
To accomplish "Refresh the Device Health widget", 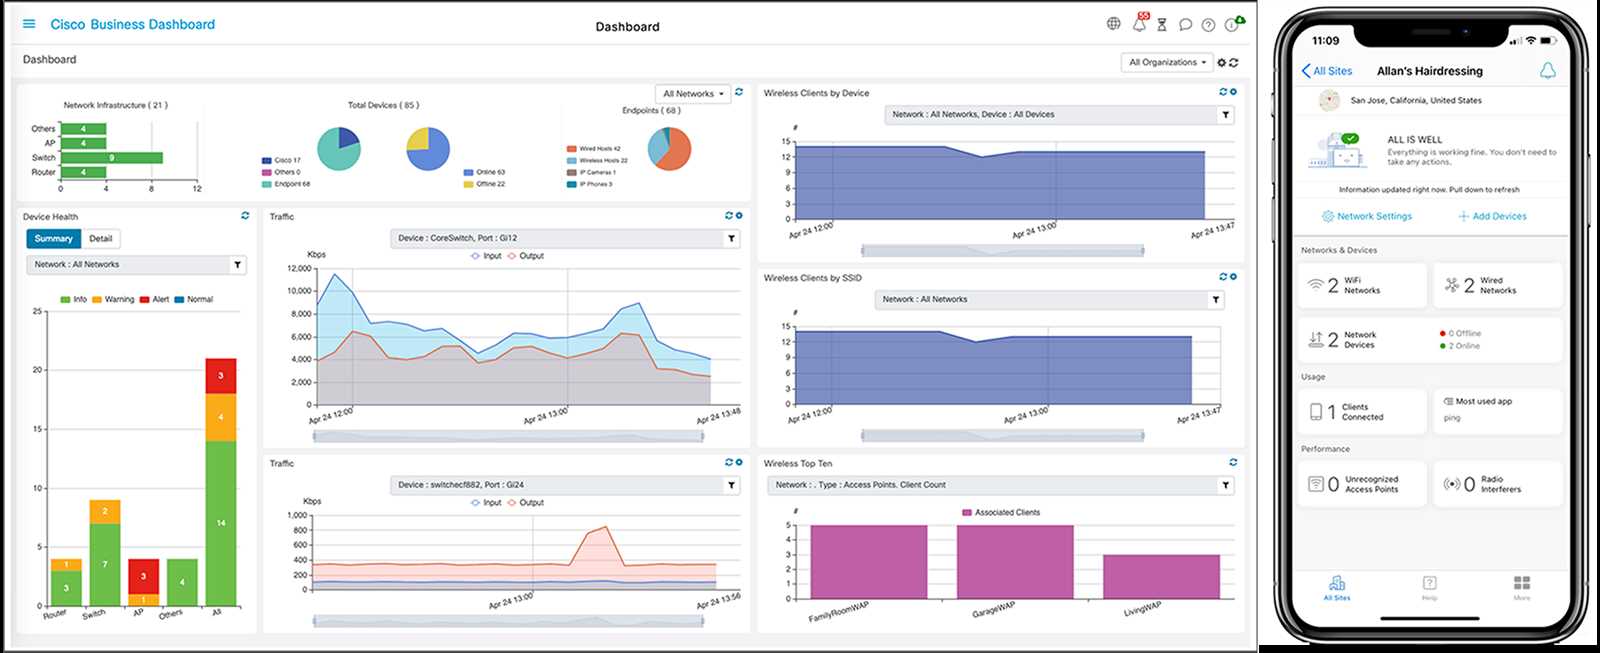I will 245,216.
